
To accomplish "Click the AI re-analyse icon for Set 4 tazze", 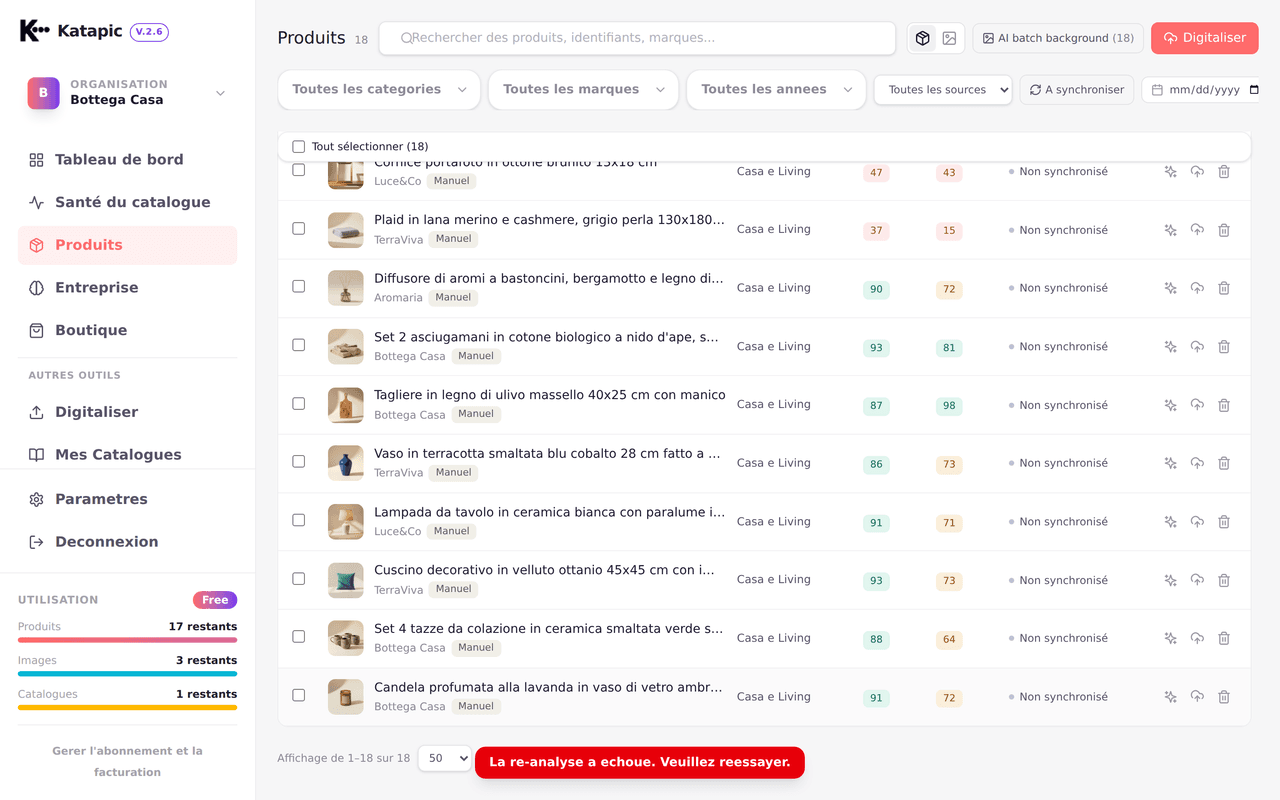I will coord(1170,638).
